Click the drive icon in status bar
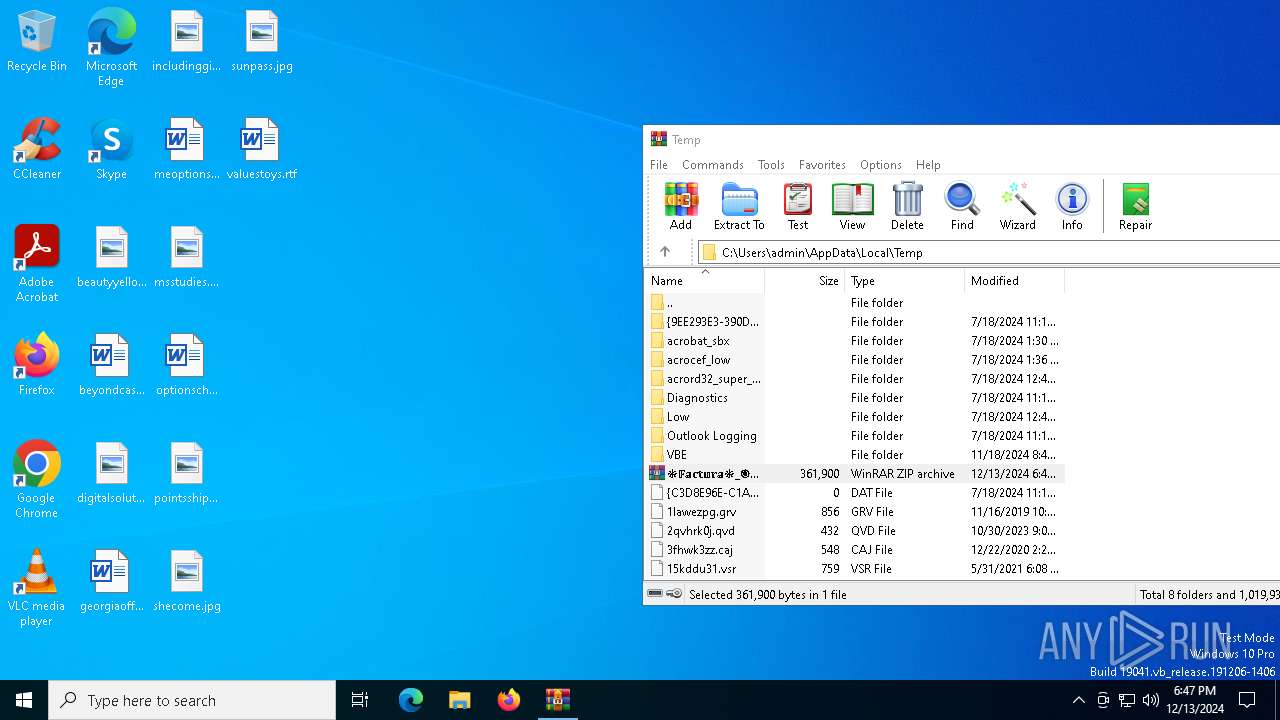Image resolution: width=1280 pixels, height=720 pixels. coord(655,594)
